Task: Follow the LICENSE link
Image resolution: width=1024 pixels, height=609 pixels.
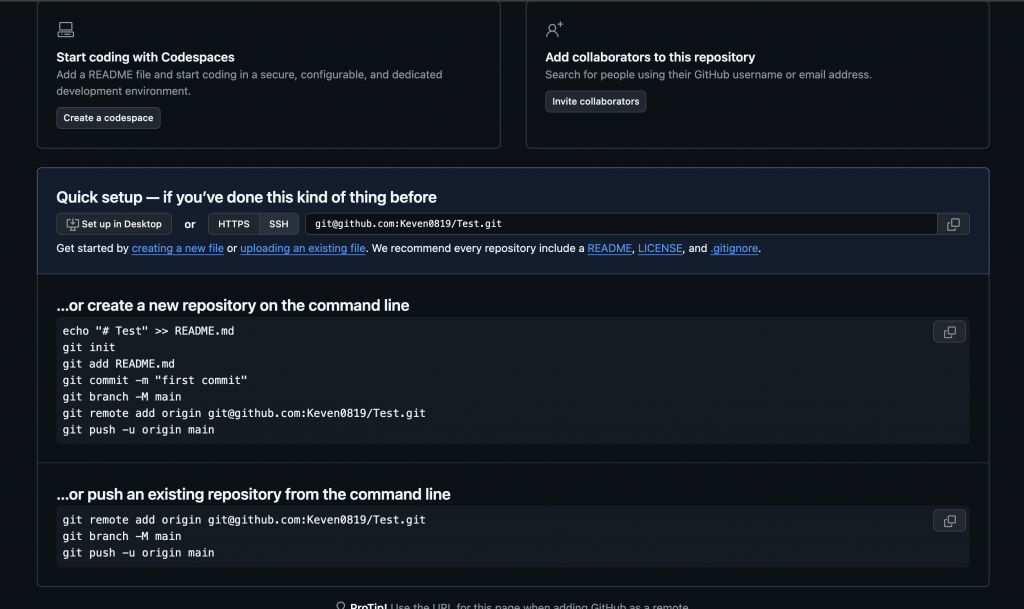Action: [x=660, y=248]
